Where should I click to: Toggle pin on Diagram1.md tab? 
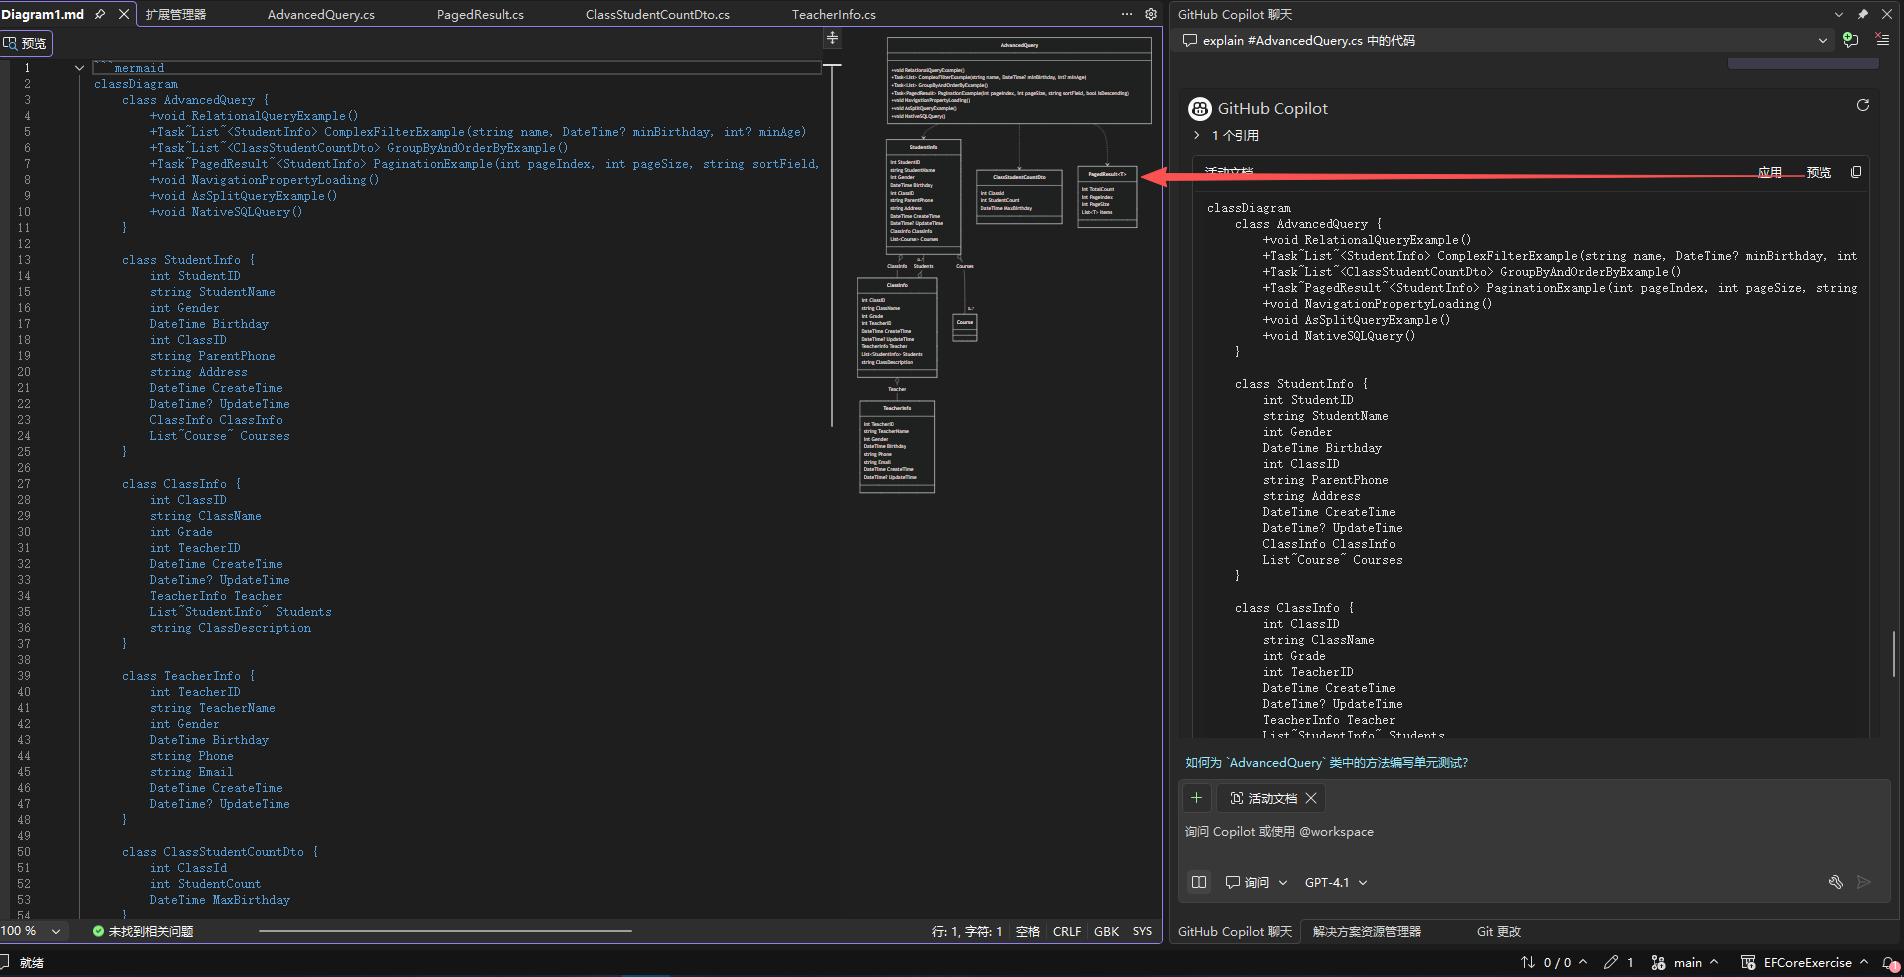[100, 14]
